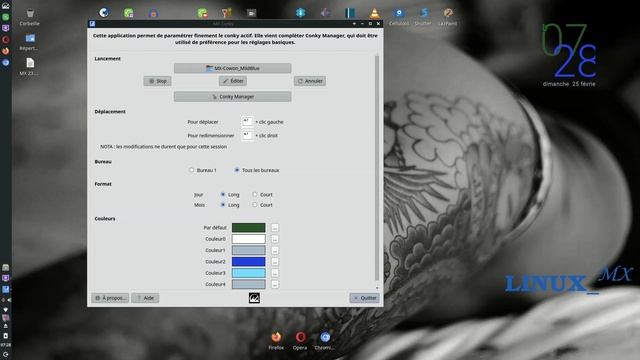This screenshot has height=360, width=640.
Task: Click the '...' button beside Couleur1
Action: [x=275, y=250]
